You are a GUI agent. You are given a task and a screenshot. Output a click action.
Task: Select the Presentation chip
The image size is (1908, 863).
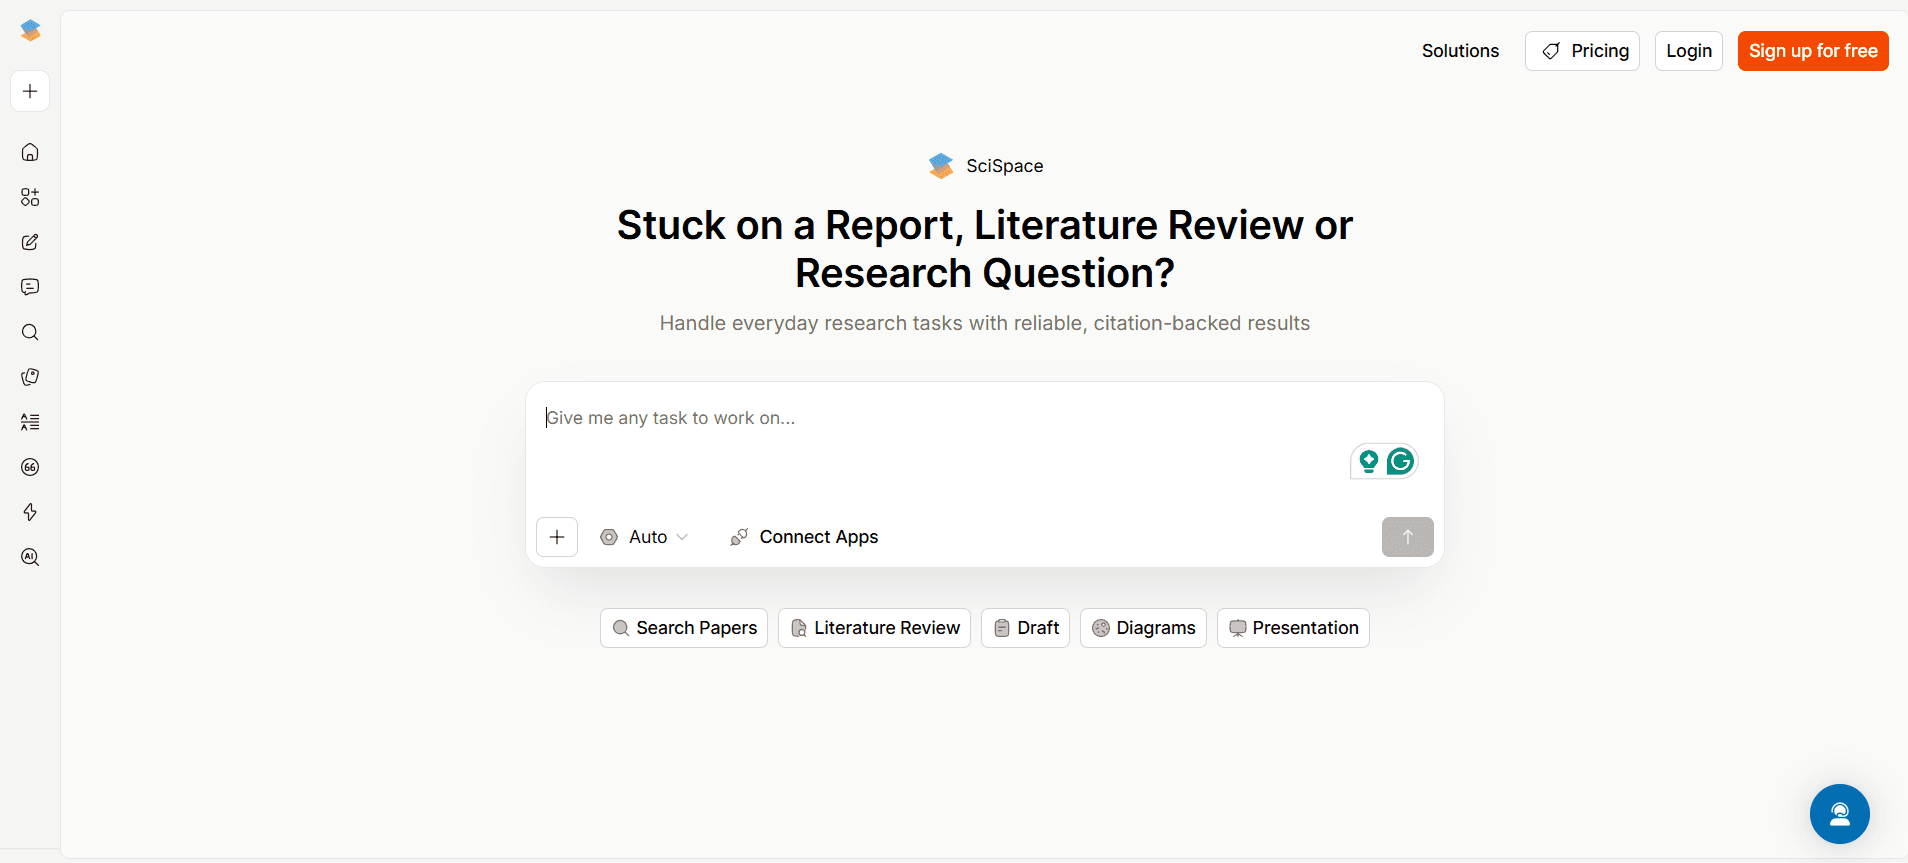[x=1293, y=628]
